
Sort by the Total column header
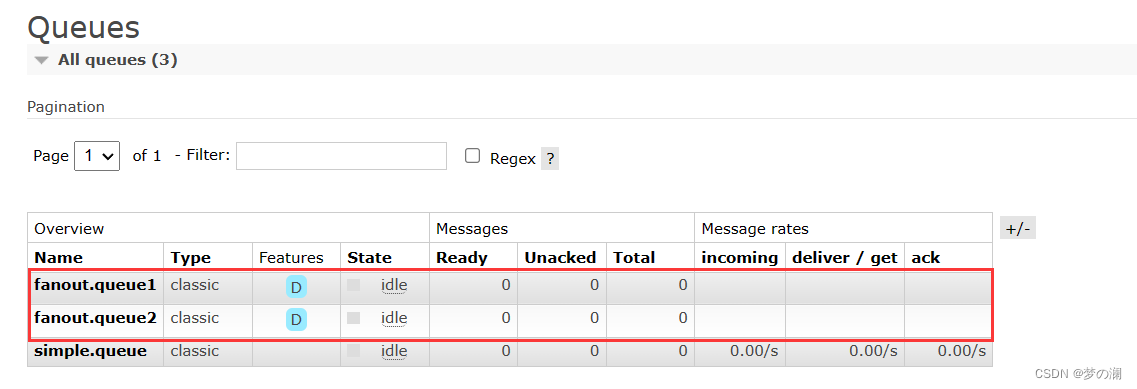click(634, 258)
